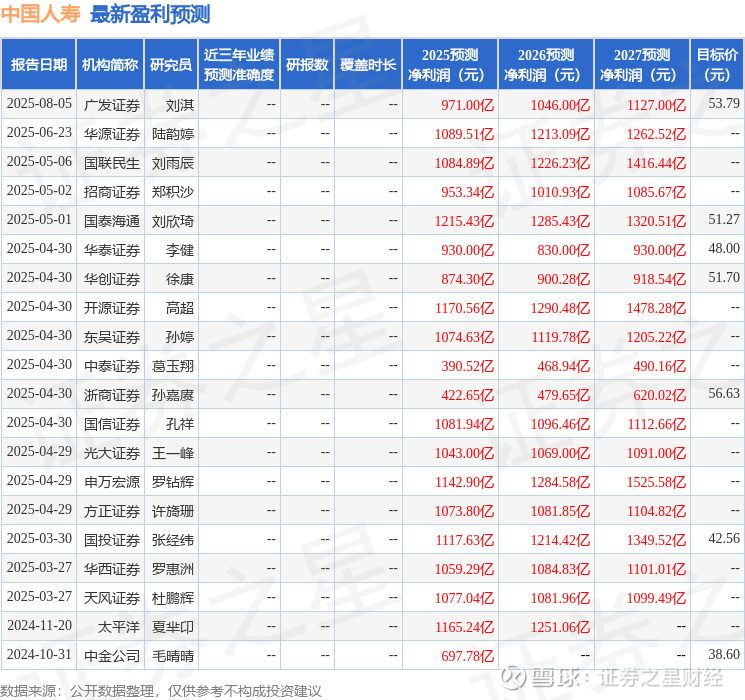Click the value 1213.09亿
Image resolution: width=745 pixels, height=700 pixels.
point(560,134)
